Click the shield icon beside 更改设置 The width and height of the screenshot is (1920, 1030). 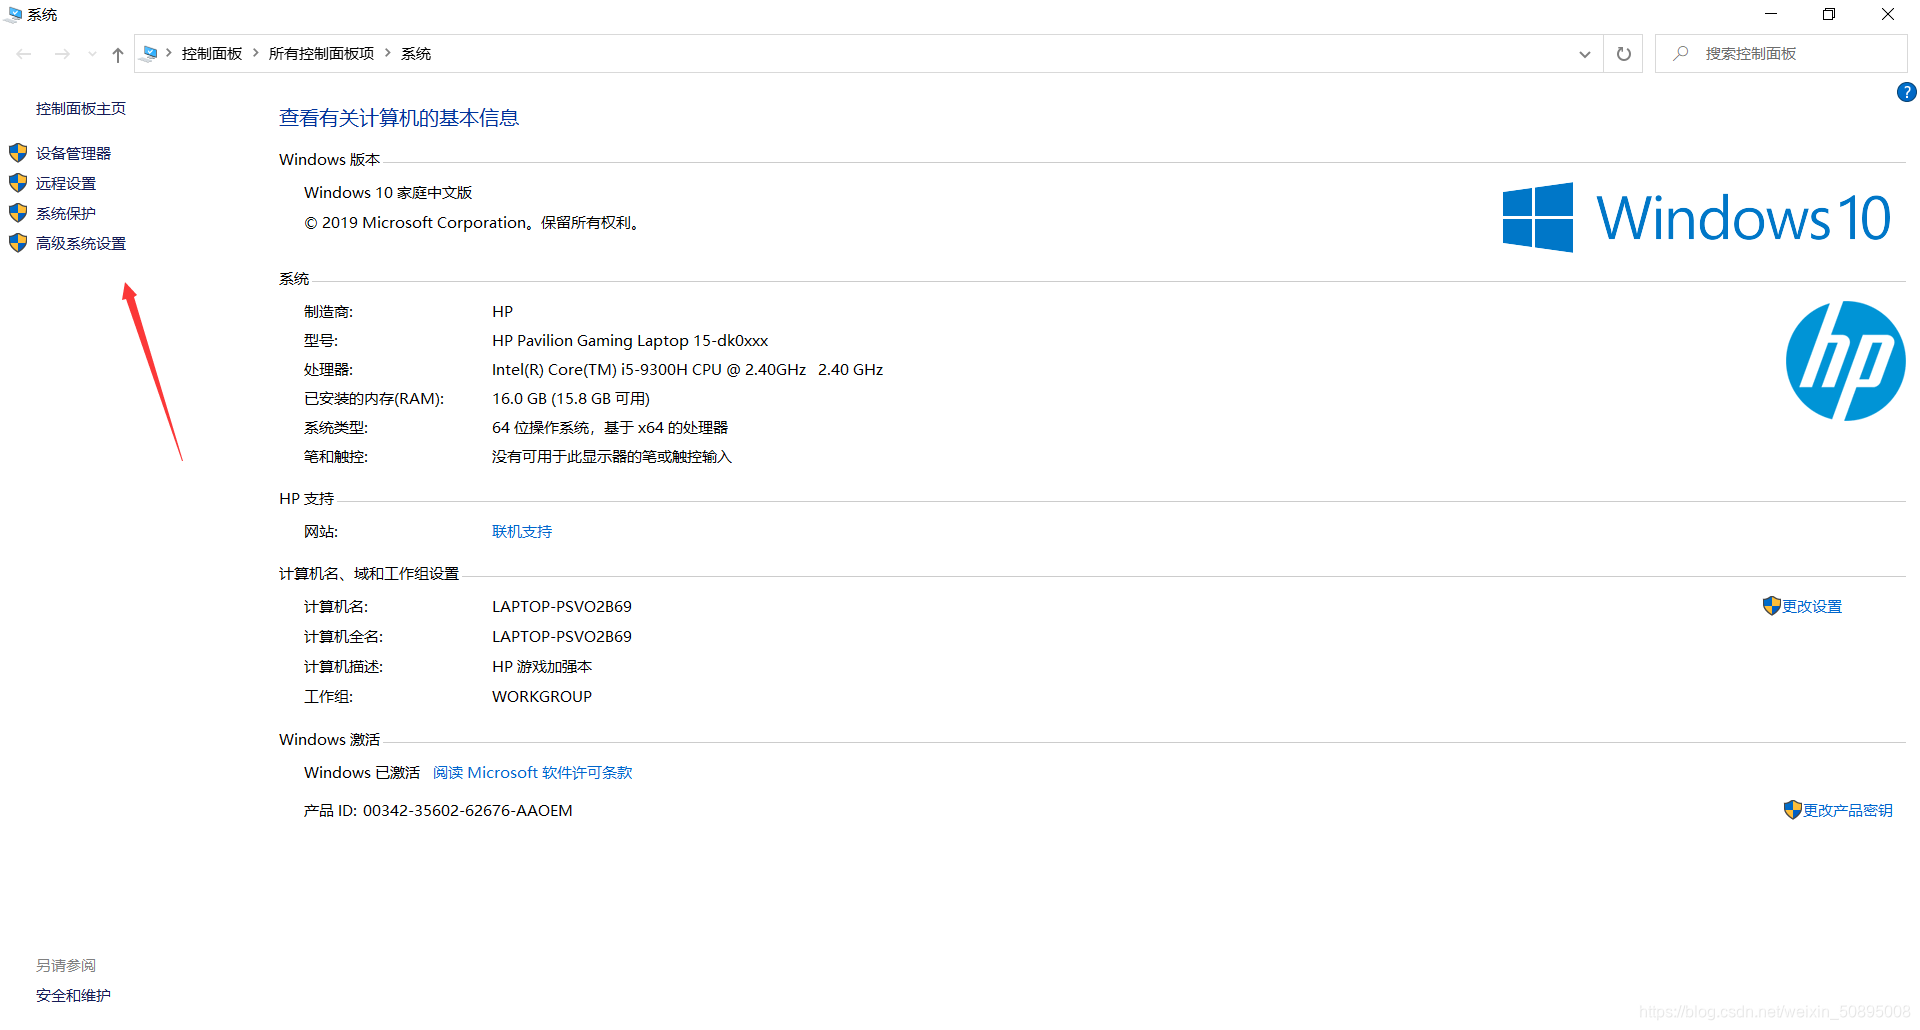coord(1771,606)
